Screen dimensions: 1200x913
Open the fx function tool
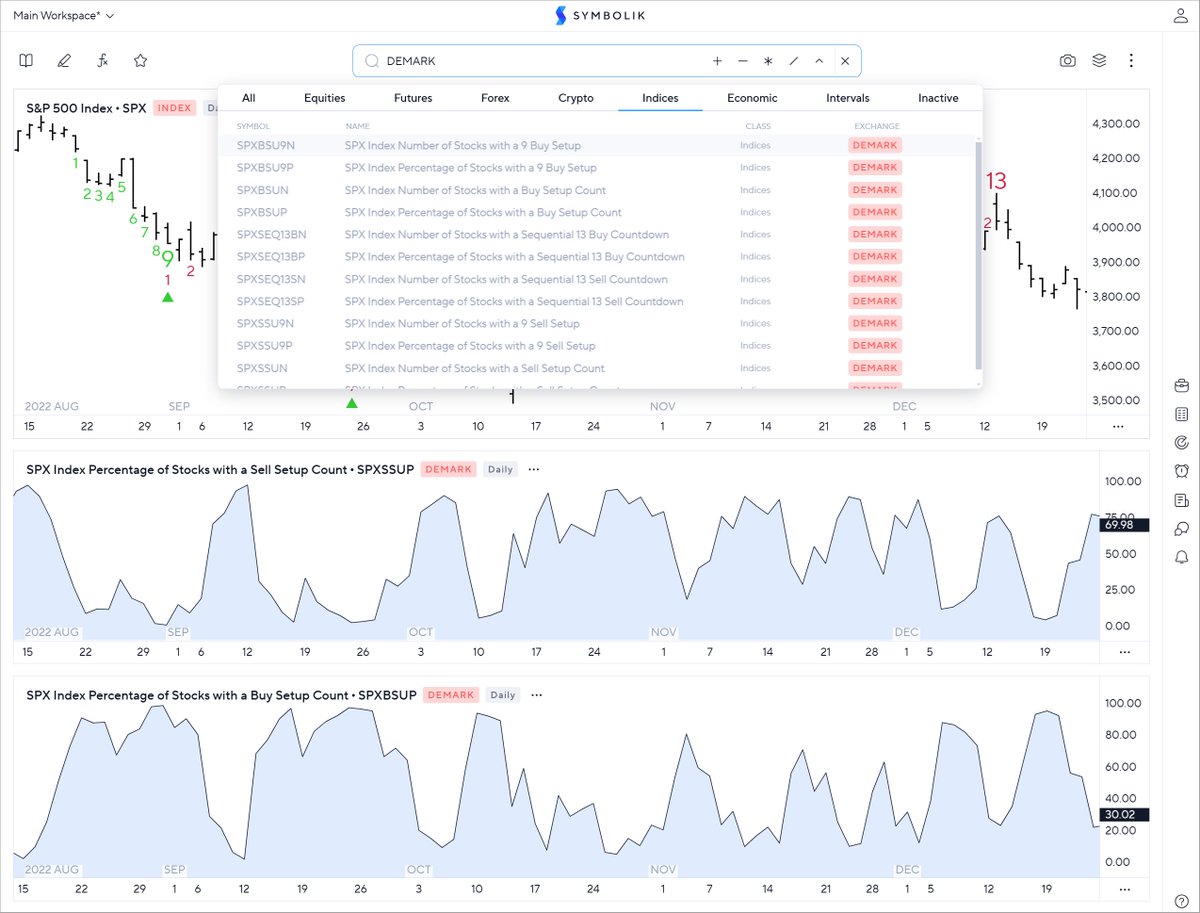pyautogui.click(x=101, y=60)
